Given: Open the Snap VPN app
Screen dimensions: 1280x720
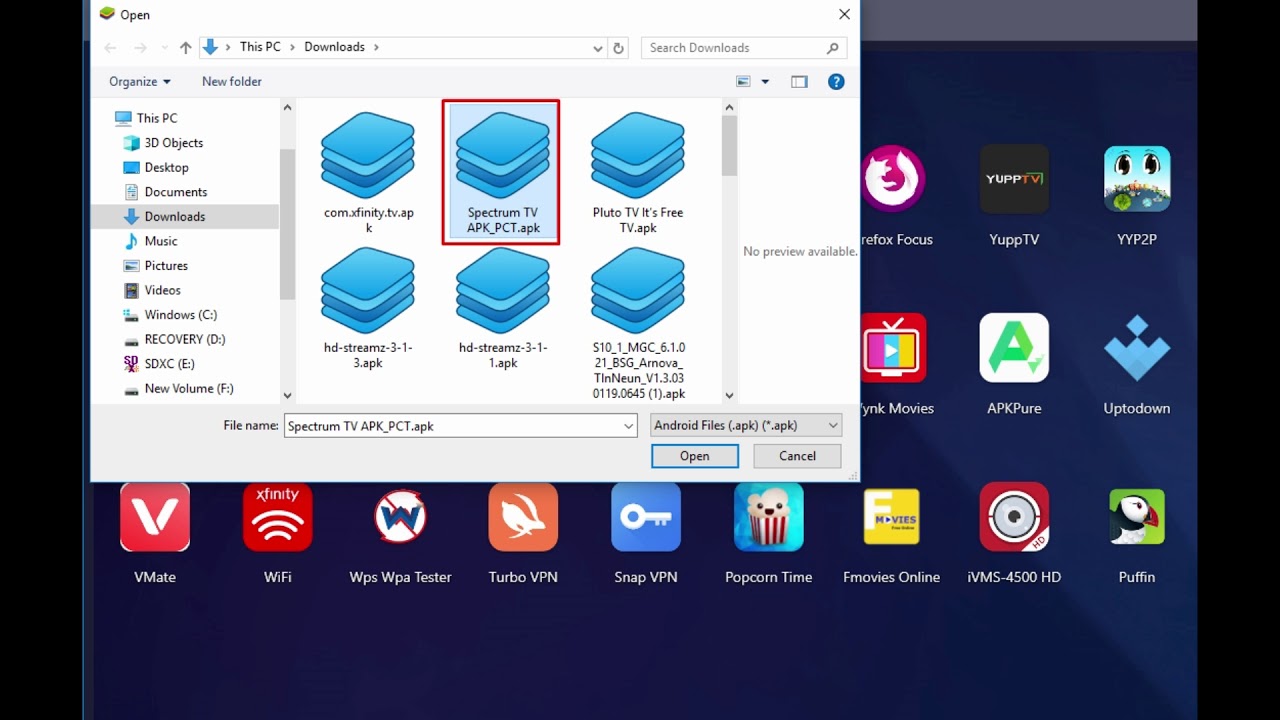Looking at the screenshot, I should point(645,517).
